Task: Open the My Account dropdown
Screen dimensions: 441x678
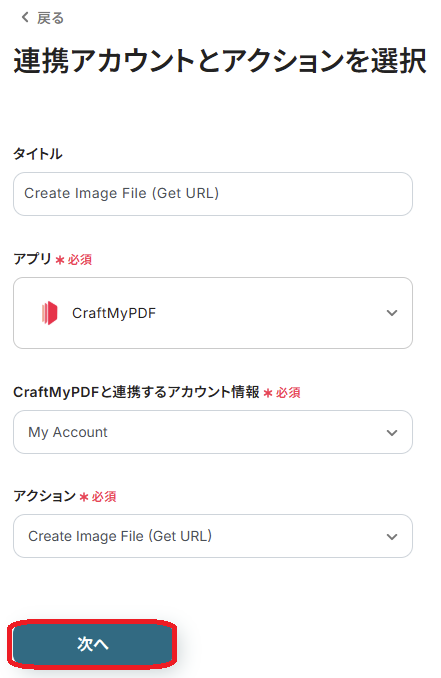Action: pos(213,432)
